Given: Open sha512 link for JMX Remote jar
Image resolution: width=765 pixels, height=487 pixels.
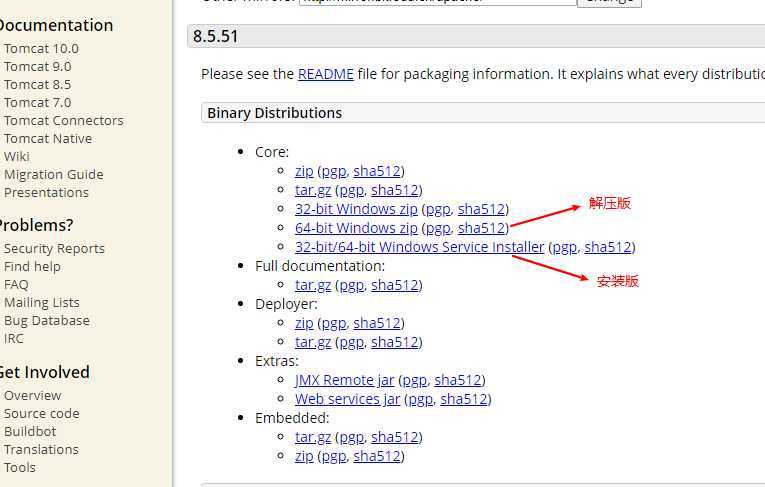Looking at the screenshot, I should pos(458,381).
